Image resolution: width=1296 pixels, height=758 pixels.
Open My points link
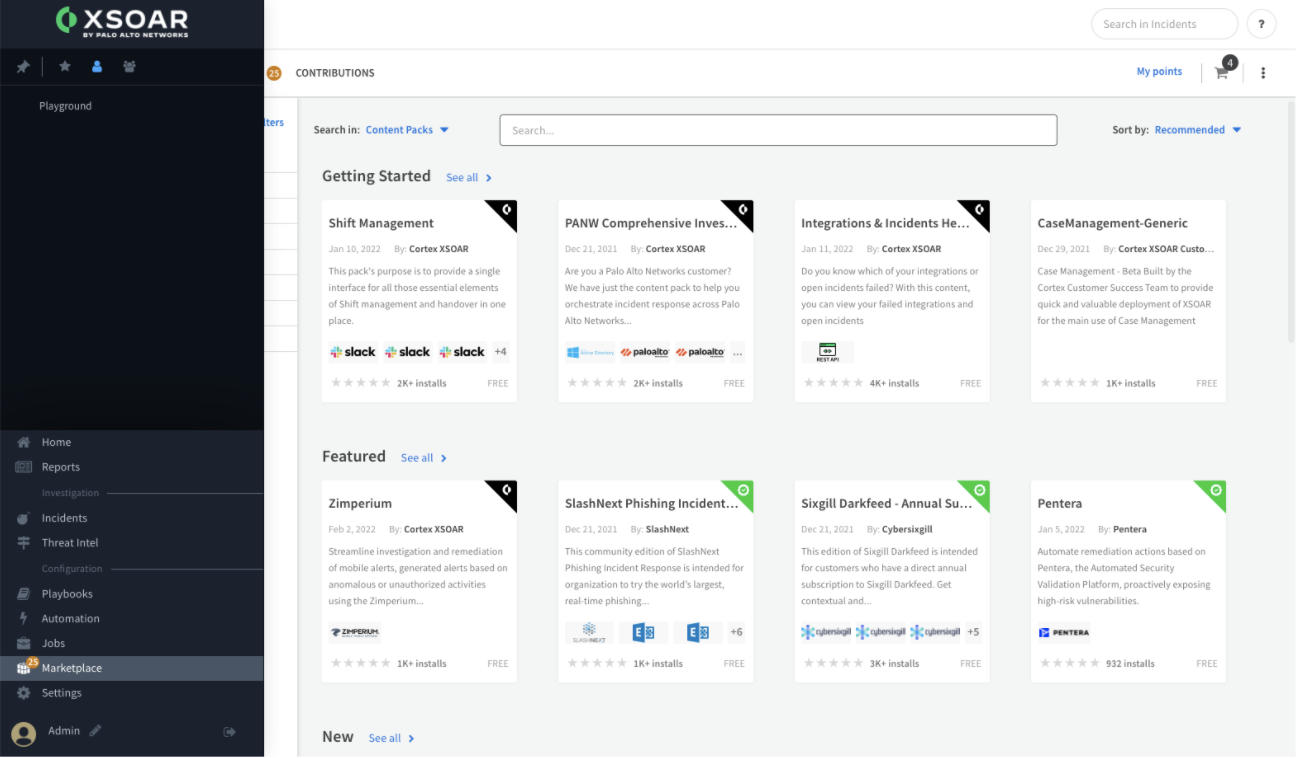[1159, 72]
